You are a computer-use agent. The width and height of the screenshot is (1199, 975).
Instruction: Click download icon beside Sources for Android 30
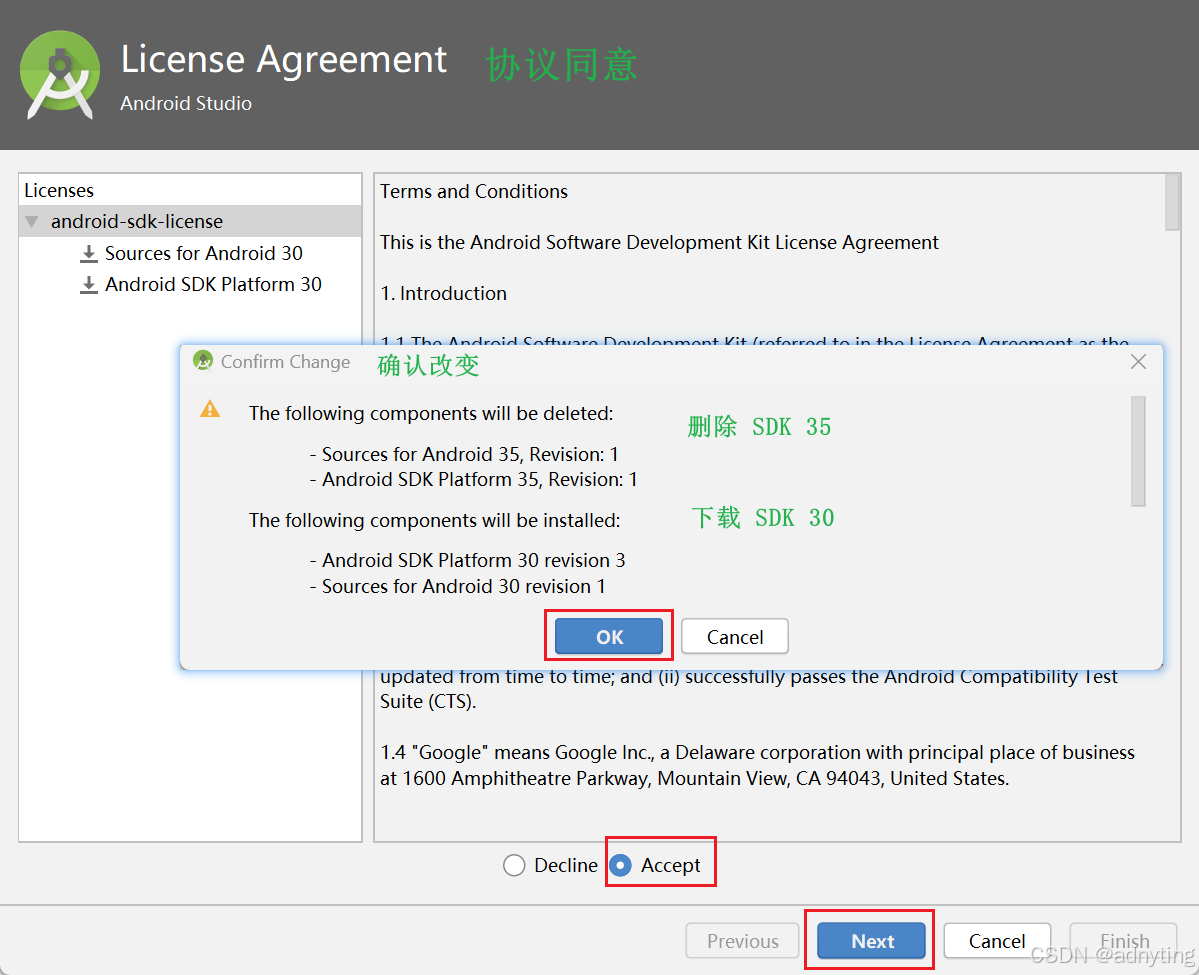point(89,254)
